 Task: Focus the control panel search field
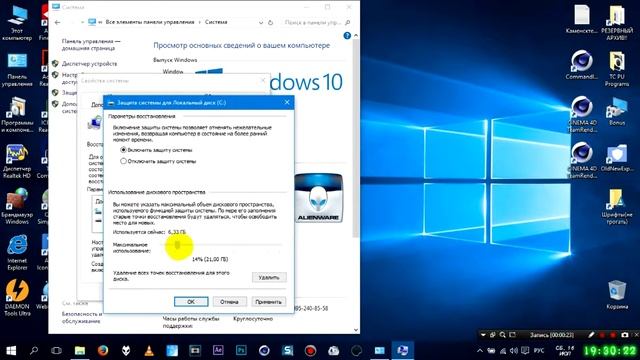click(313, 22)
